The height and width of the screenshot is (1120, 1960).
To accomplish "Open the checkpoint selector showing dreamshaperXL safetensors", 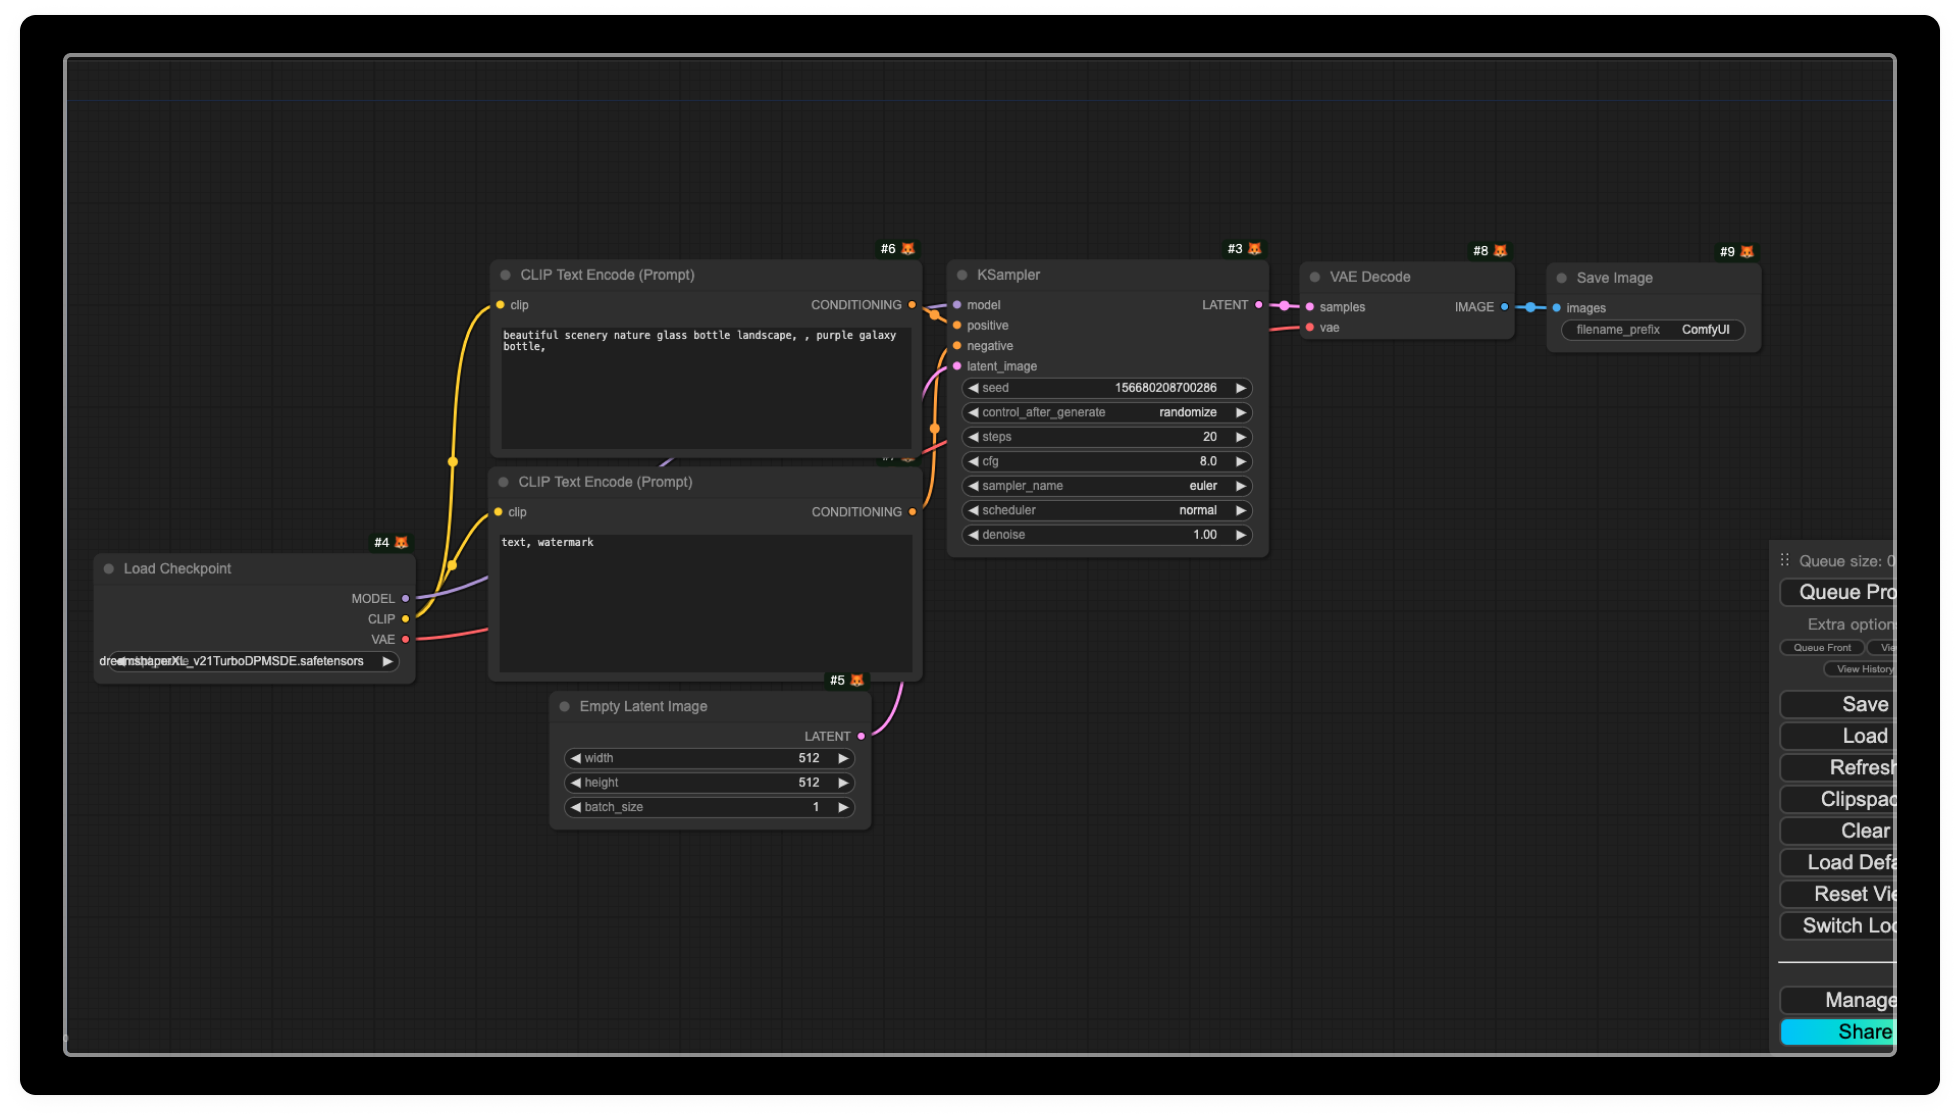I will 252,661.
